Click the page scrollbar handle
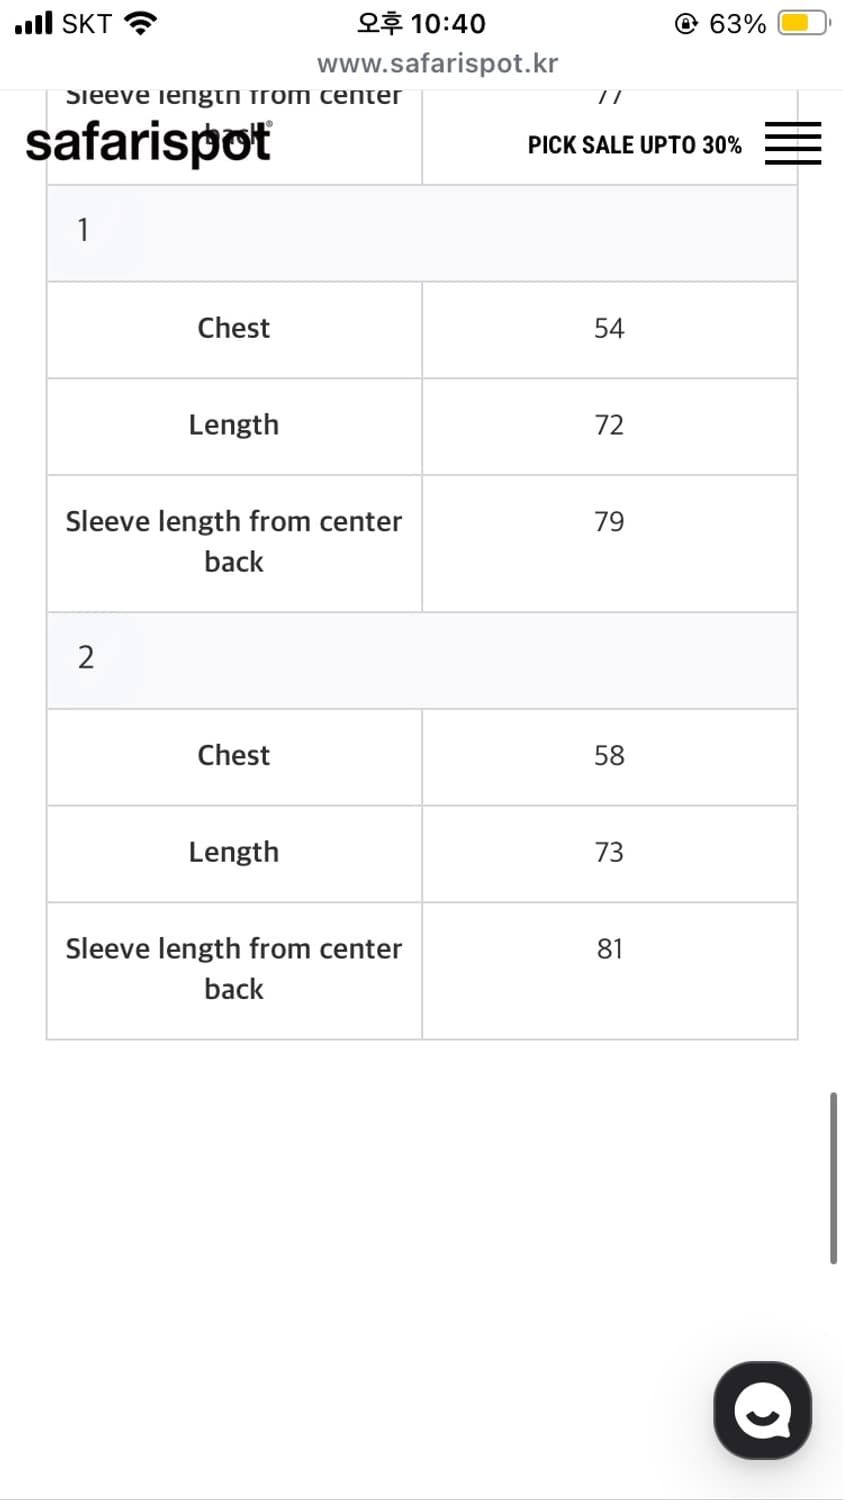The image size is (843, 1500). pyautogui.click(x=832, y=1178)
